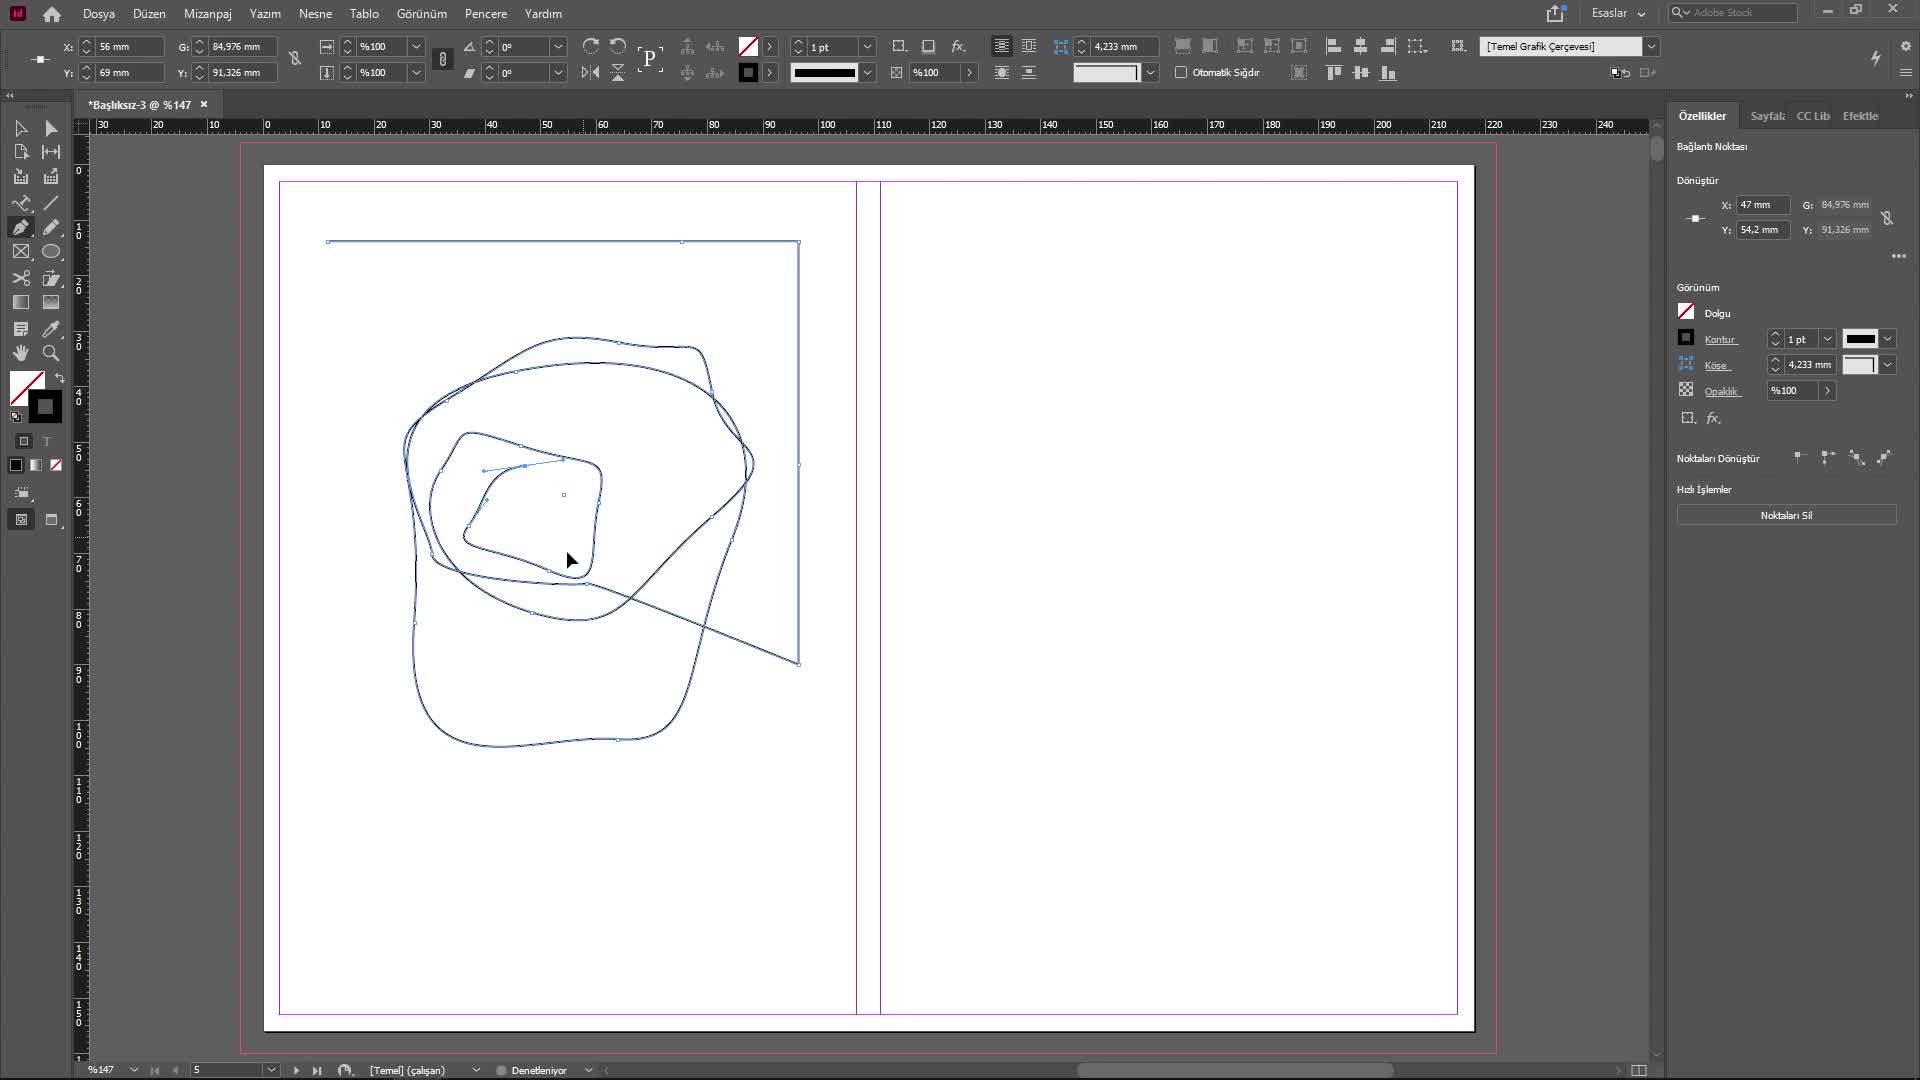Select the Type on a Path tool
This screenshot has height=1080, width=1920.
tap(21, 203)
